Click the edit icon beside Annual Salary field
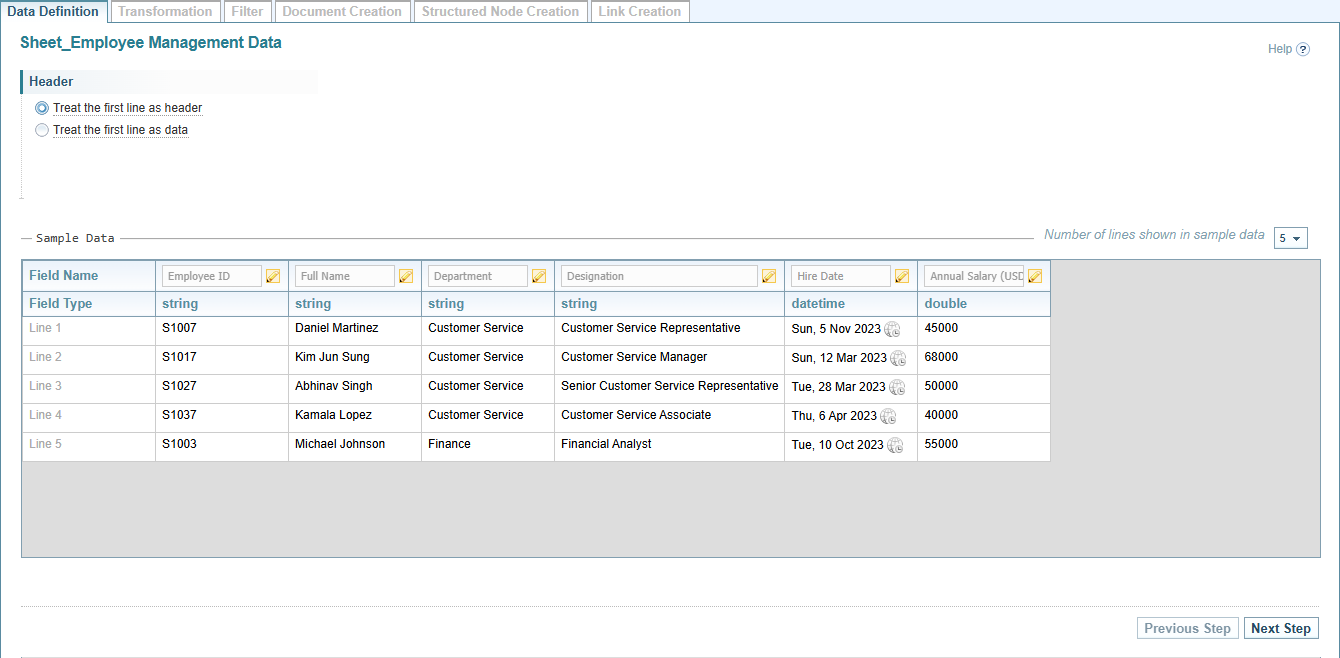 pyautogui.click(x=1035, y=277)
